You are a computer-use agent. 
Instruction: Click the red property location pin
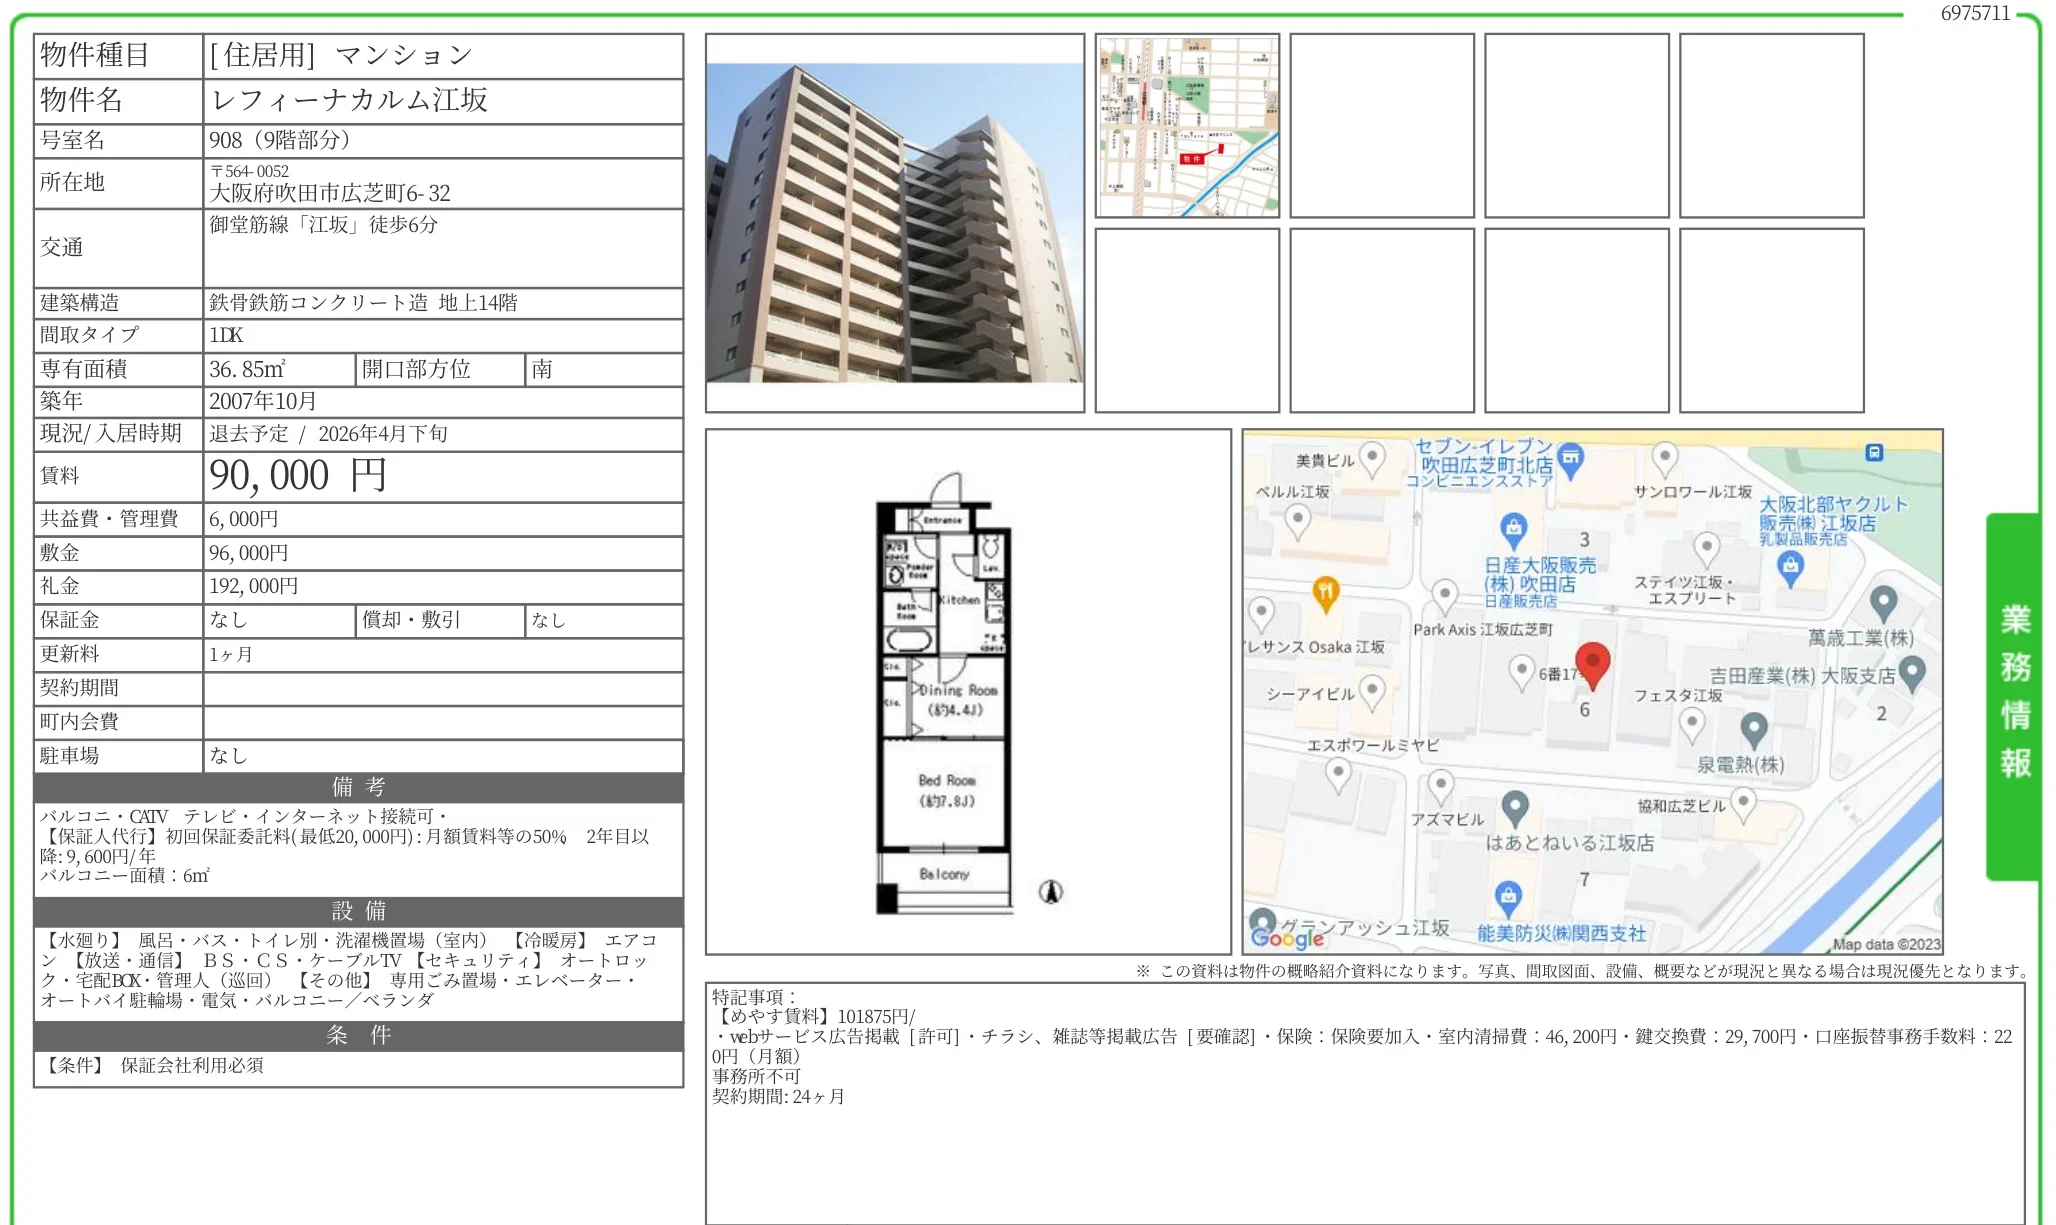click(x=1592, y=662)
